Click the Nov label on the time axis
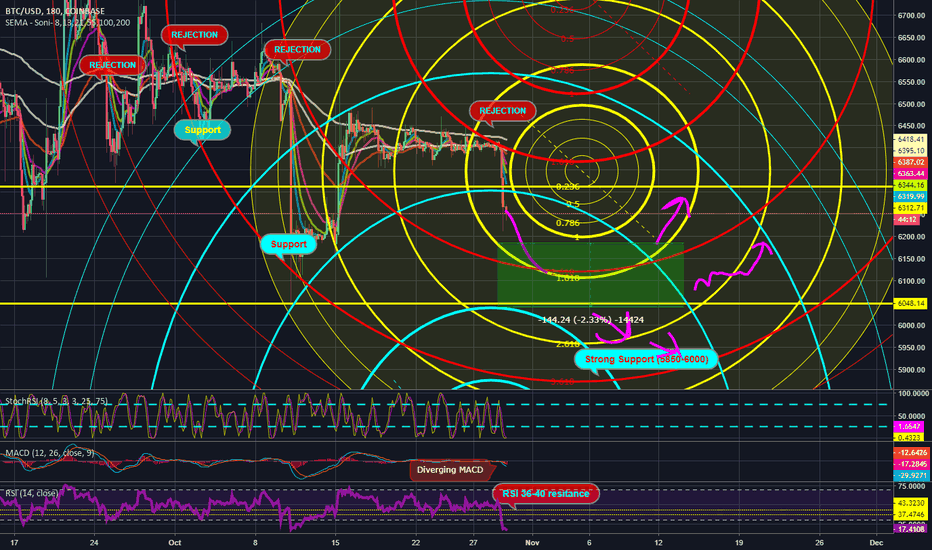932x550 pixels. (532, 542)
